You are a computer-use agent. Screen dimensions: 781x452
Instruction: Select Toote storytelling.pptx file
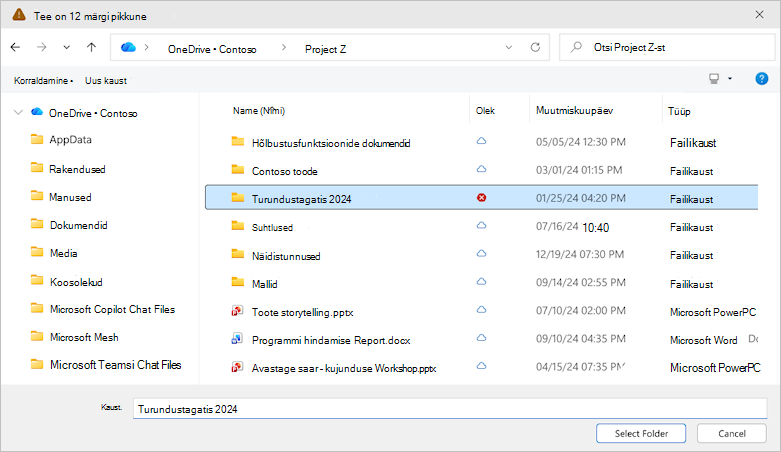pyautogui.click(x=302, y=312)
